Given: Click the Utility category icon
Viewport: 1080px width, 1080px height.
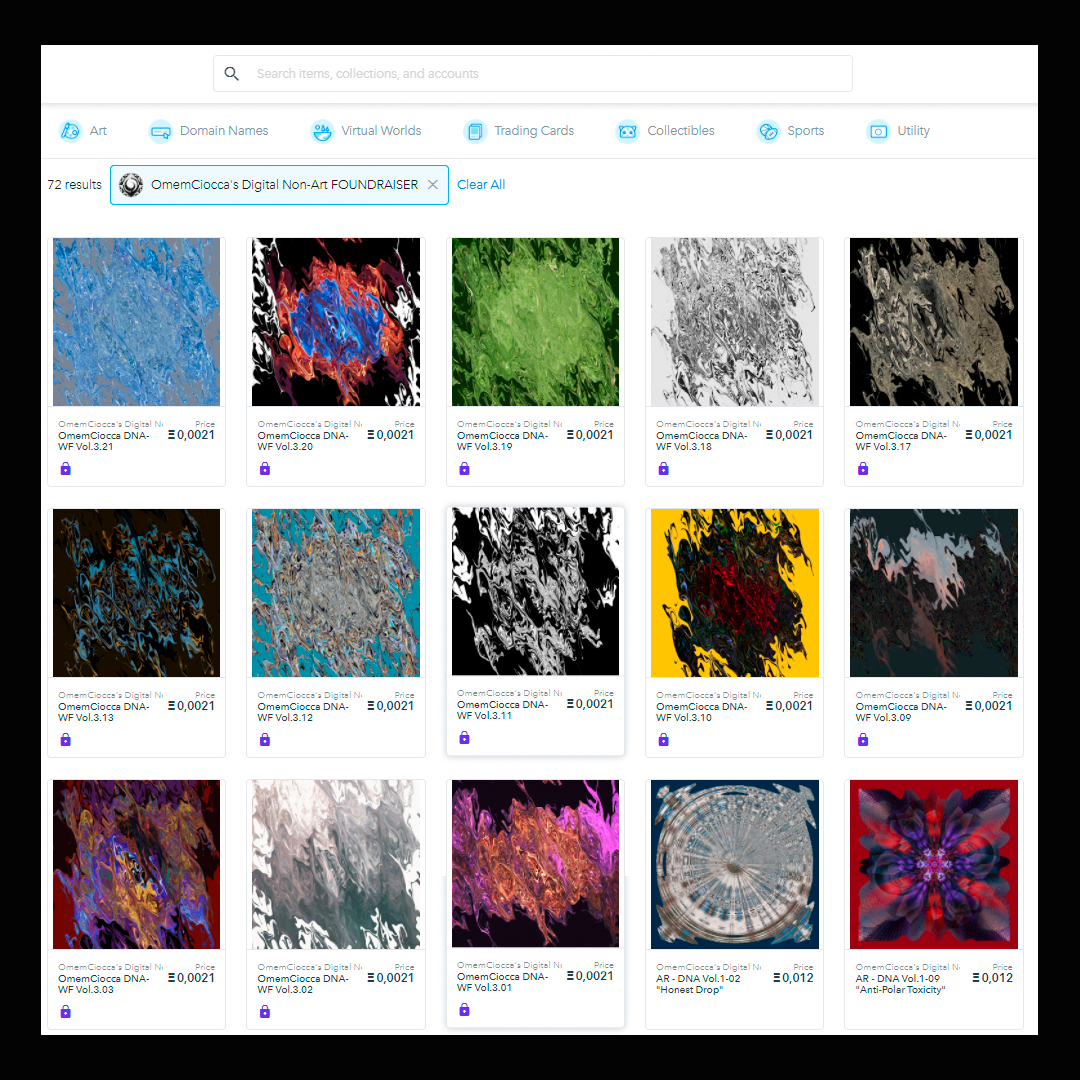Looking at the screenshot, I should click(878, 131).
